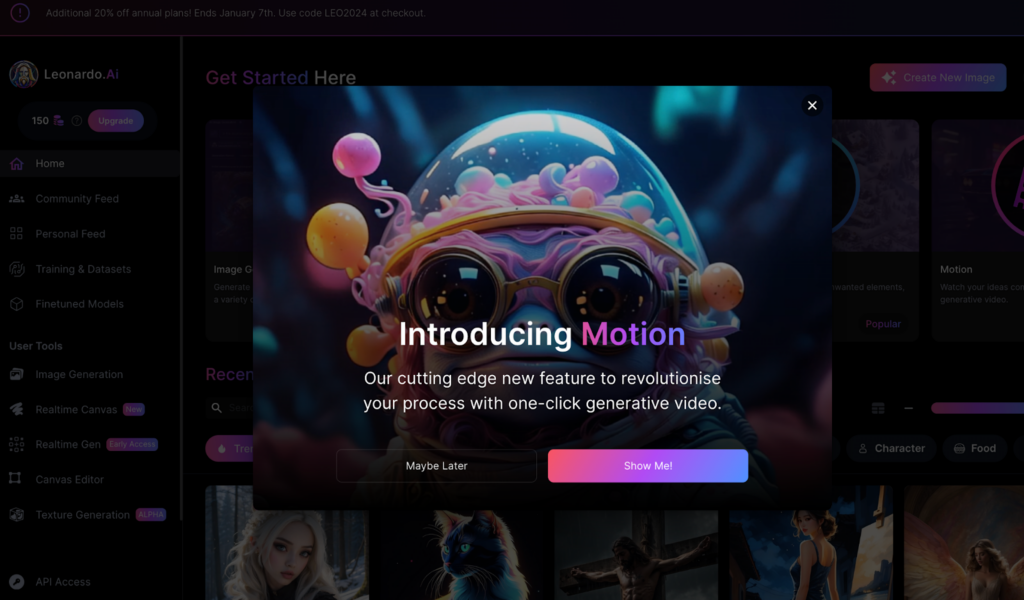Click the Show Me! button

coord(648,466)
